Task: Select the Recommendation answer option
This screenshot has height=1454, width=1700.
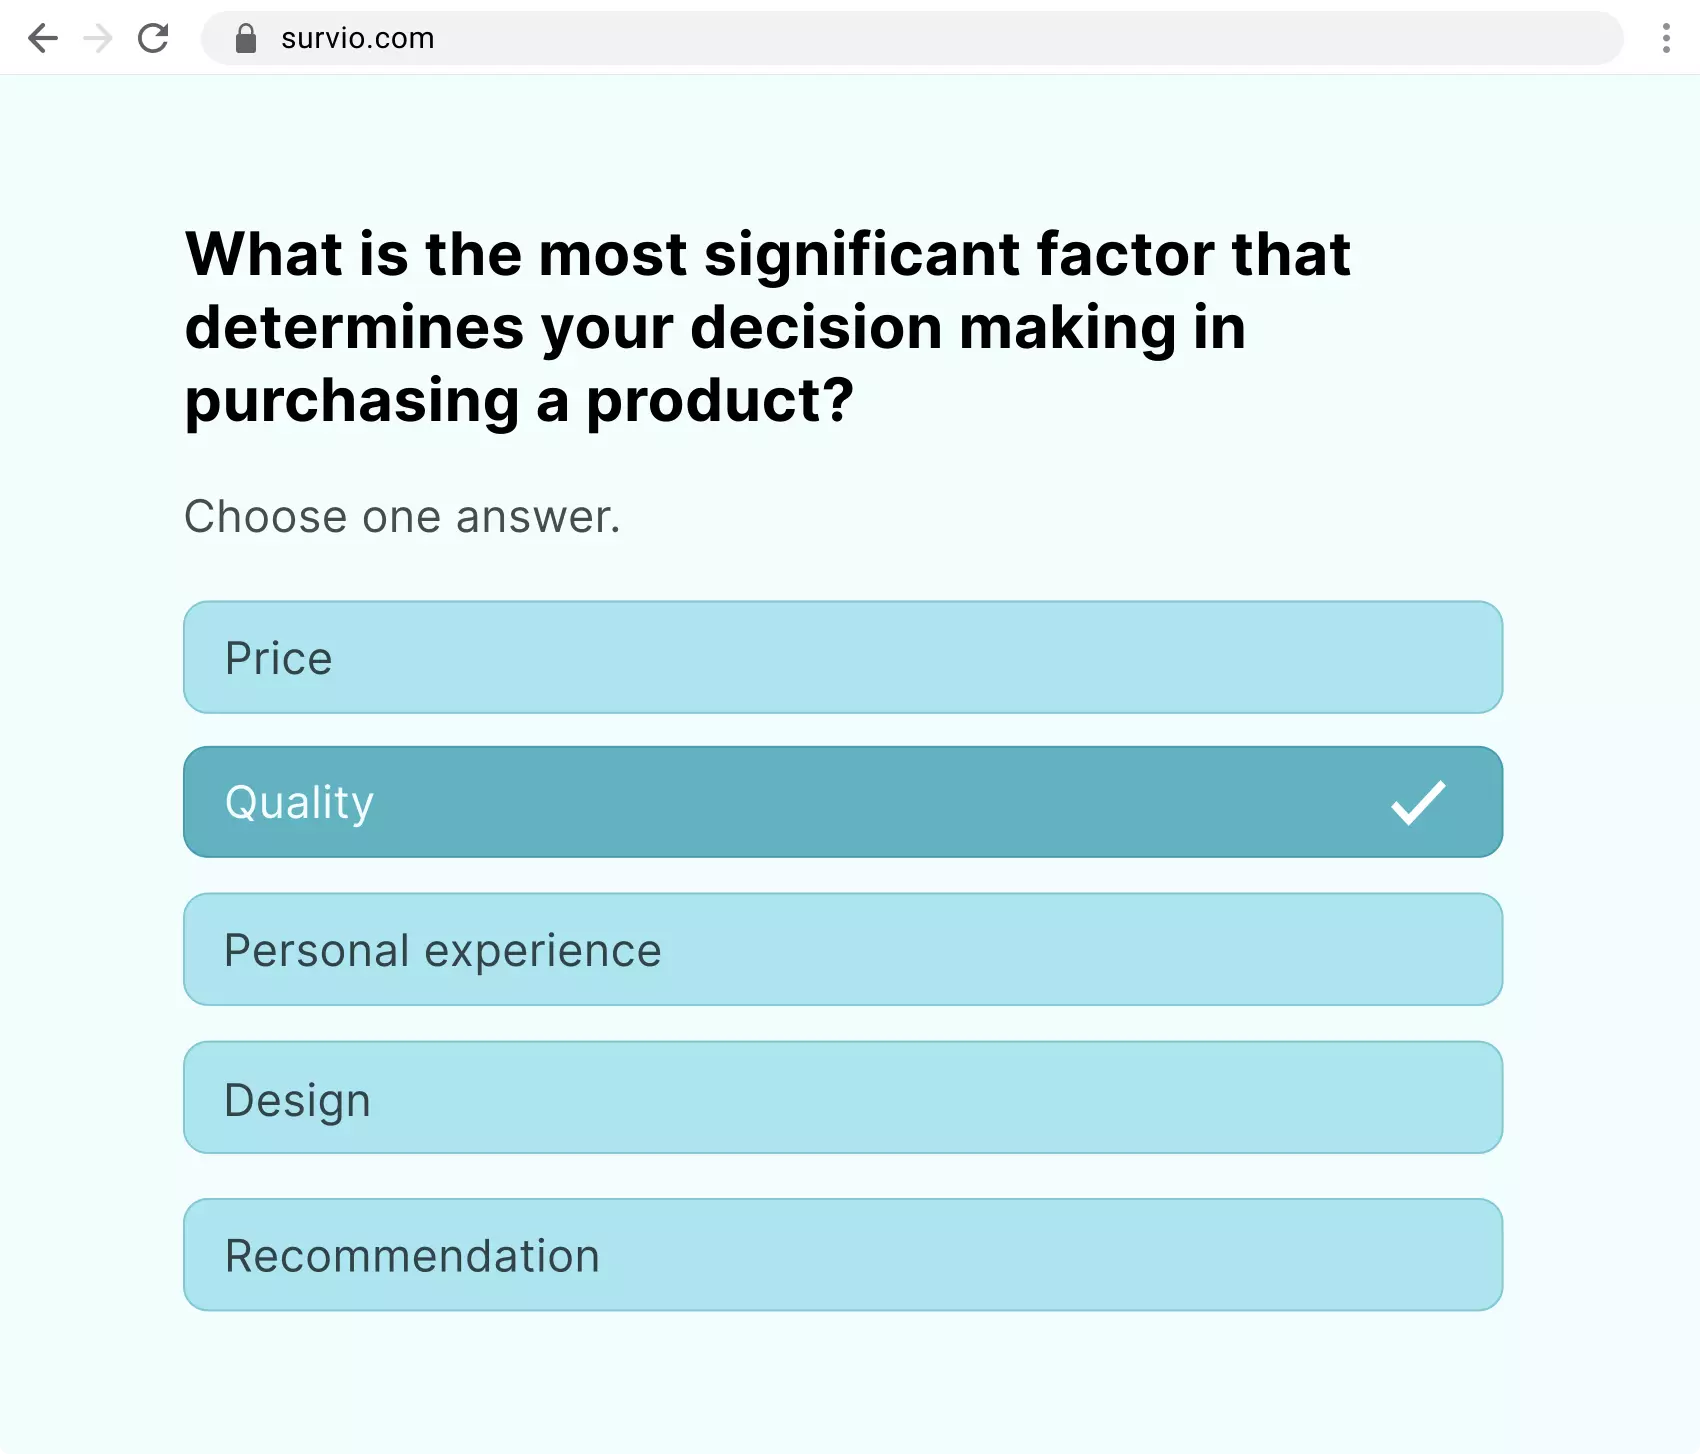Action: (x=843, y=1254)
